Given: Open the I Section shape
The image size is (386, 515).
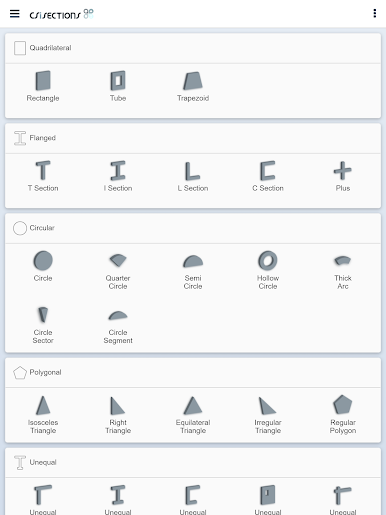Looking at the screenshot, I should (x=118, y=176).
